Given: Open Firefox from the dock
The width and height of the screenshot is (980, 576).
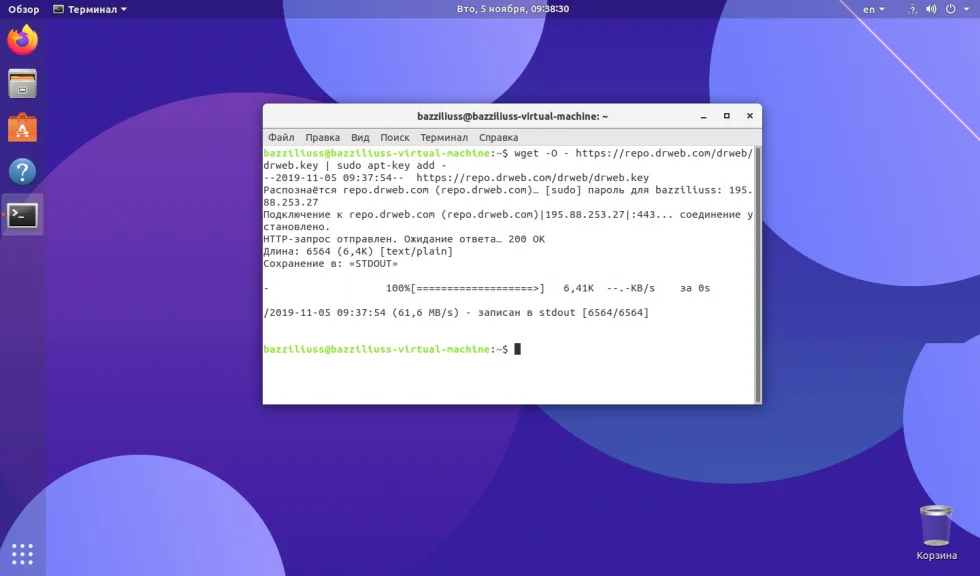Looking at the screenshot, I should click(22, 41).
